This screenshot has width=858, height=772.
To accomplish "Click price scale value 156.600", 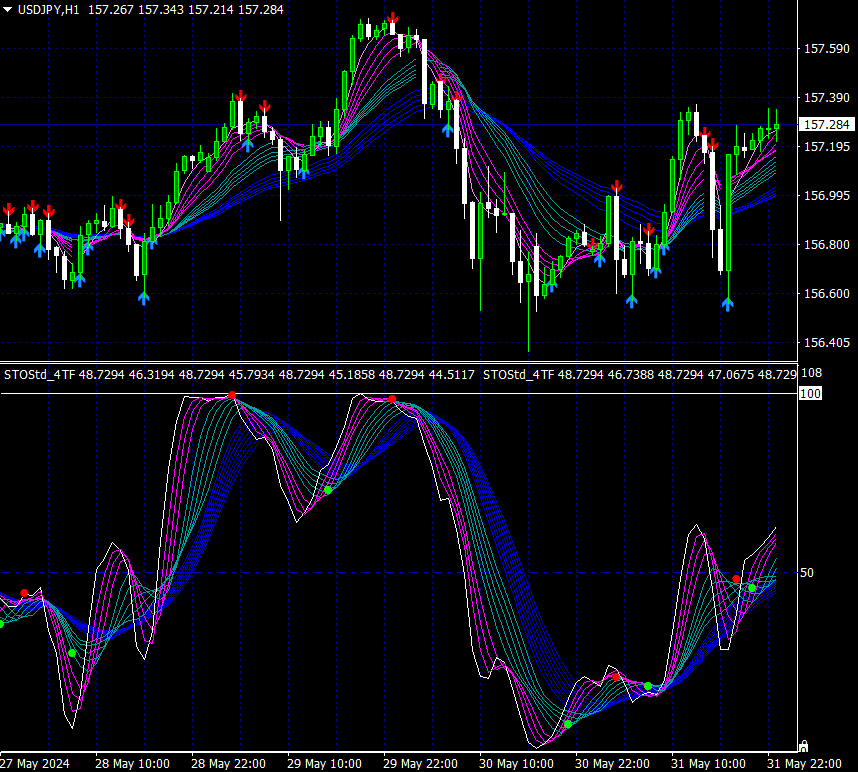I will pos(826,294).
